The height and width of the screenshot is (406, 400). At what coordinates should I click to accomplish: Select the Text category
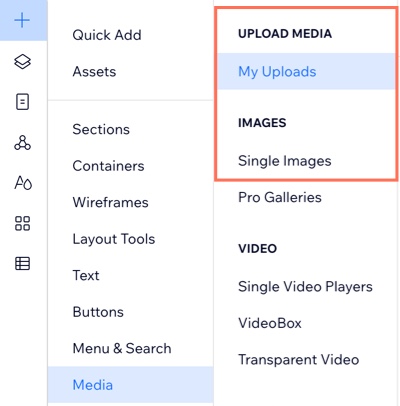86,276
